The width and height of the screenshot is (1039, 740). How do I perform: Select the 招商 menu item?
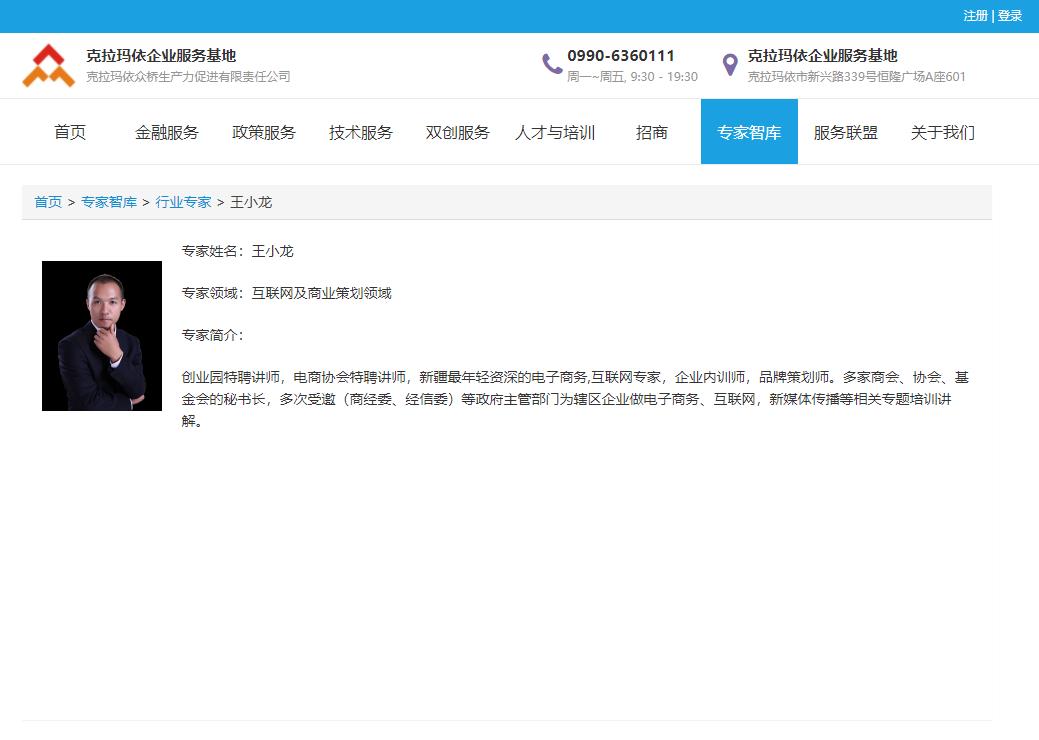[x=652, y=132]
